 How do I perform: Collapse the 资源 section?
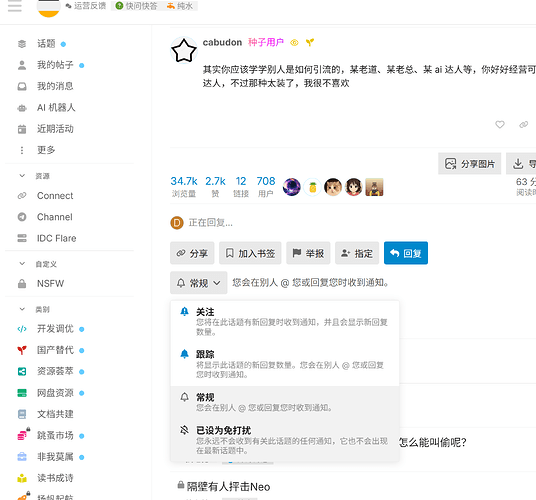point(22,176)
